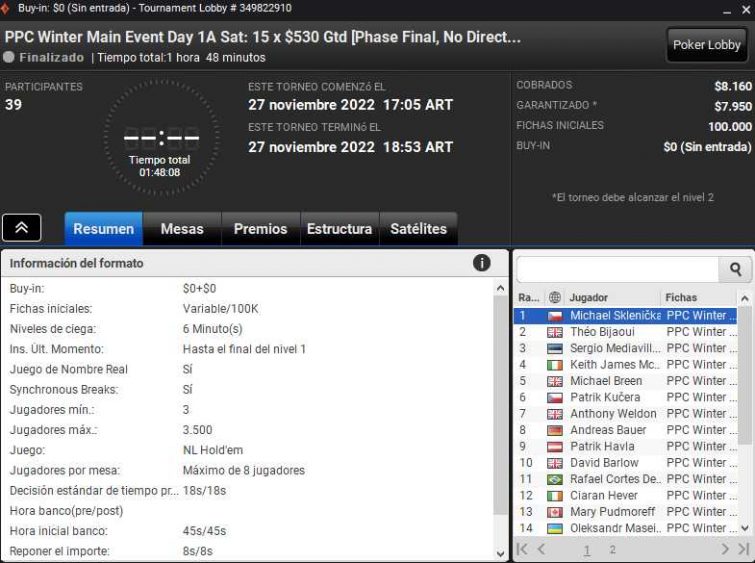The height and width of the screenshot is (563, 755).
Task: Click the Irish flag beside Keith James Mc...
Action: (x=555, y=365)
